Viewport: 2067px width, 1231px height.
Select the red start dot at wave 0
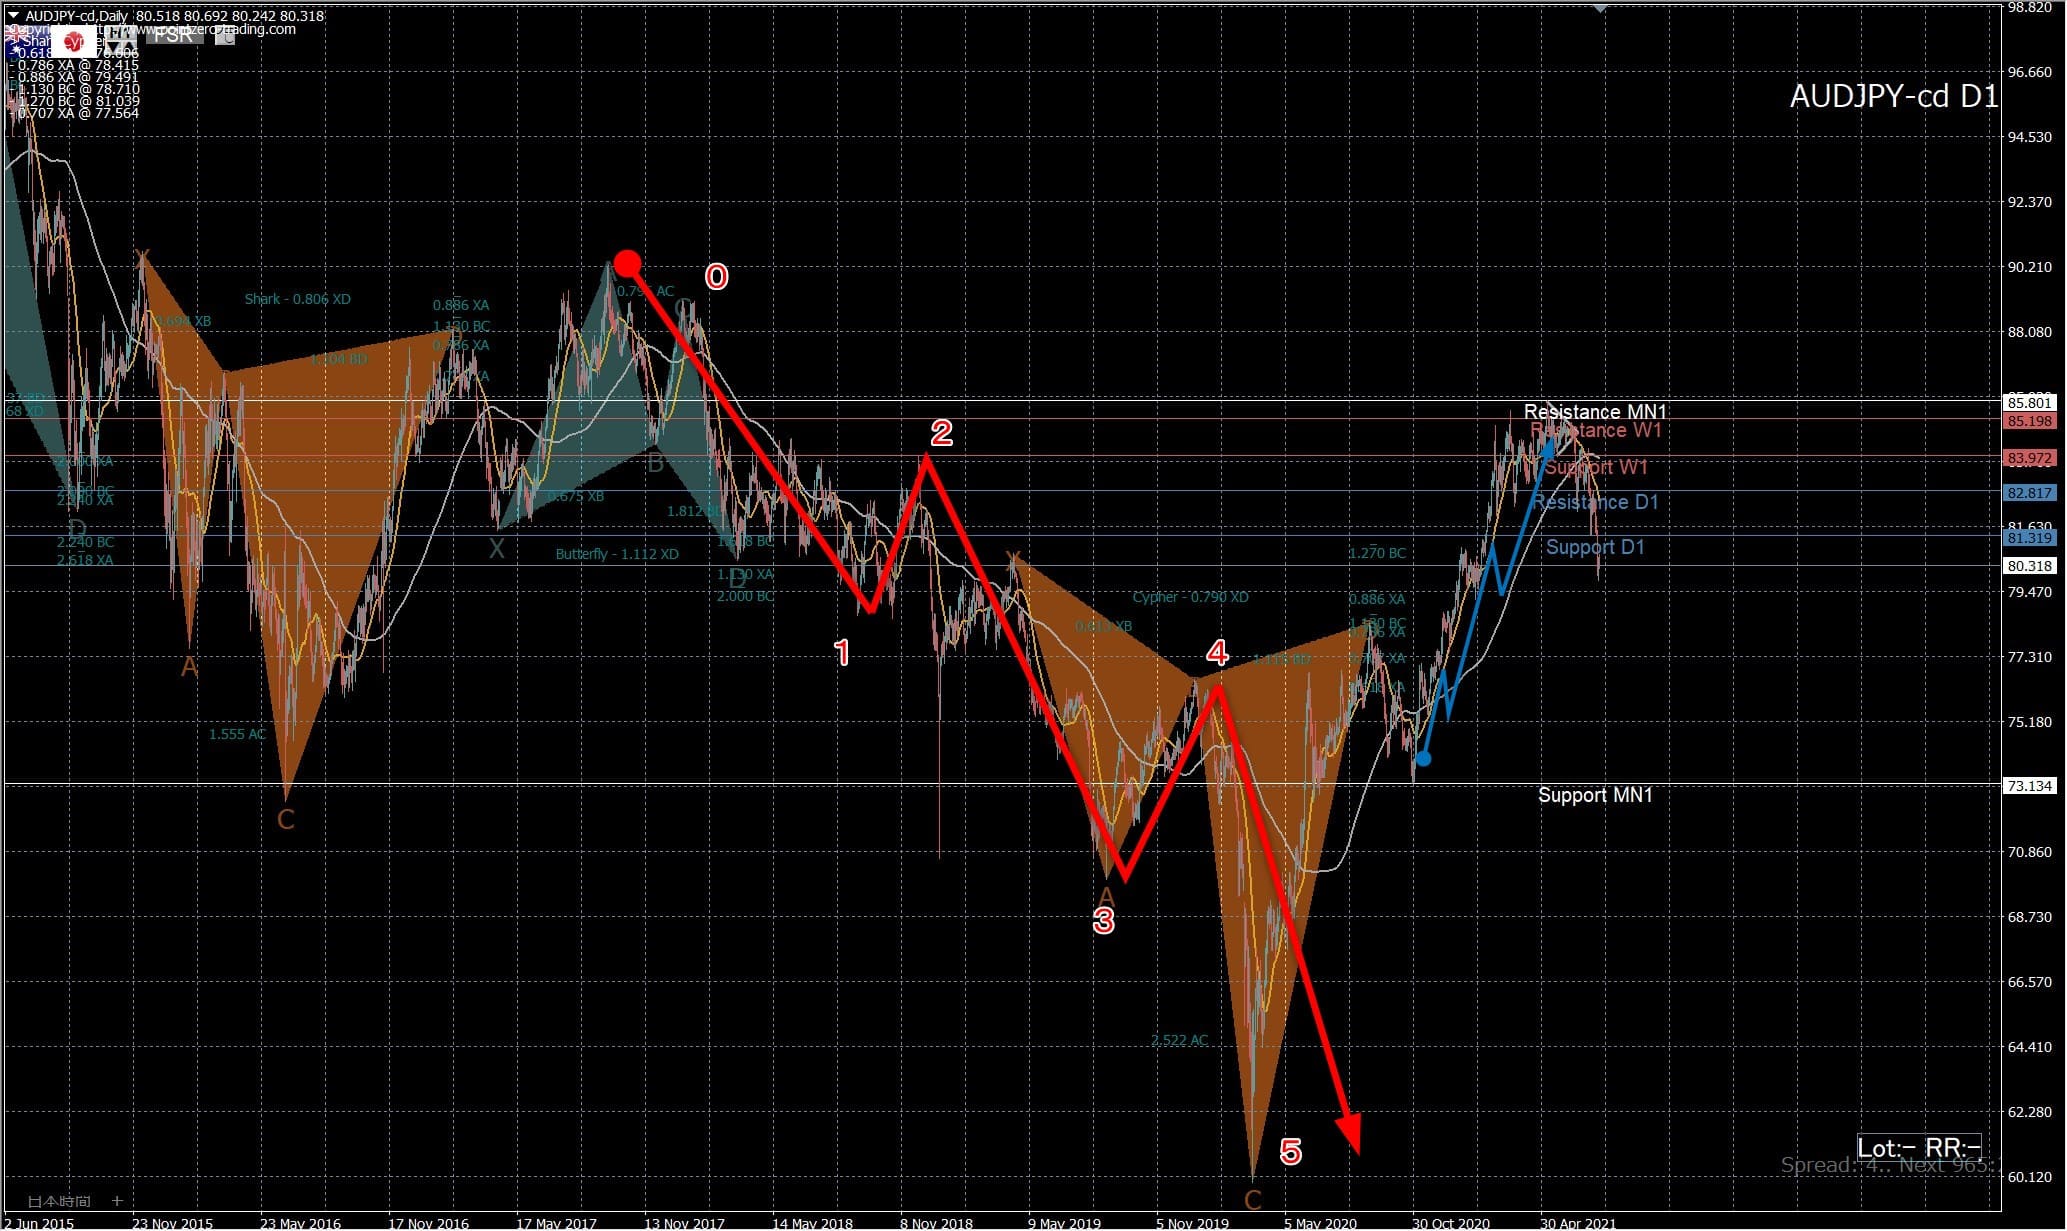click(627, 264)
